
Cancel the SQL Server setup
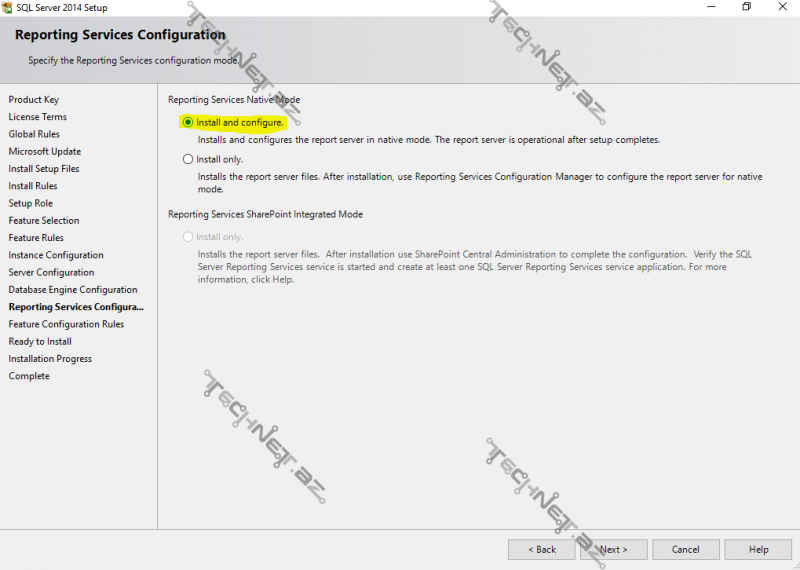coord(685,549)
